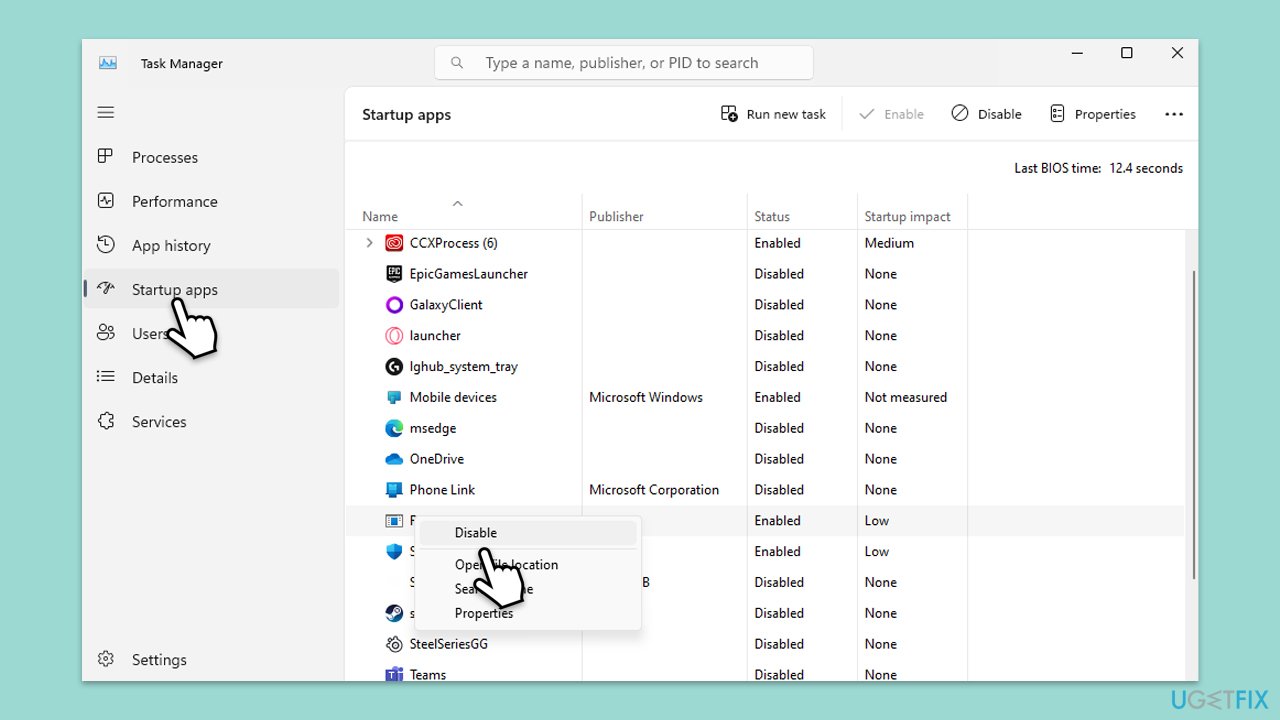The height and width of the screenshot is (720, 1280).
Task: Click the vertical scrollbar of the list
Action: pyautogui.click(x=1193, y=425)
